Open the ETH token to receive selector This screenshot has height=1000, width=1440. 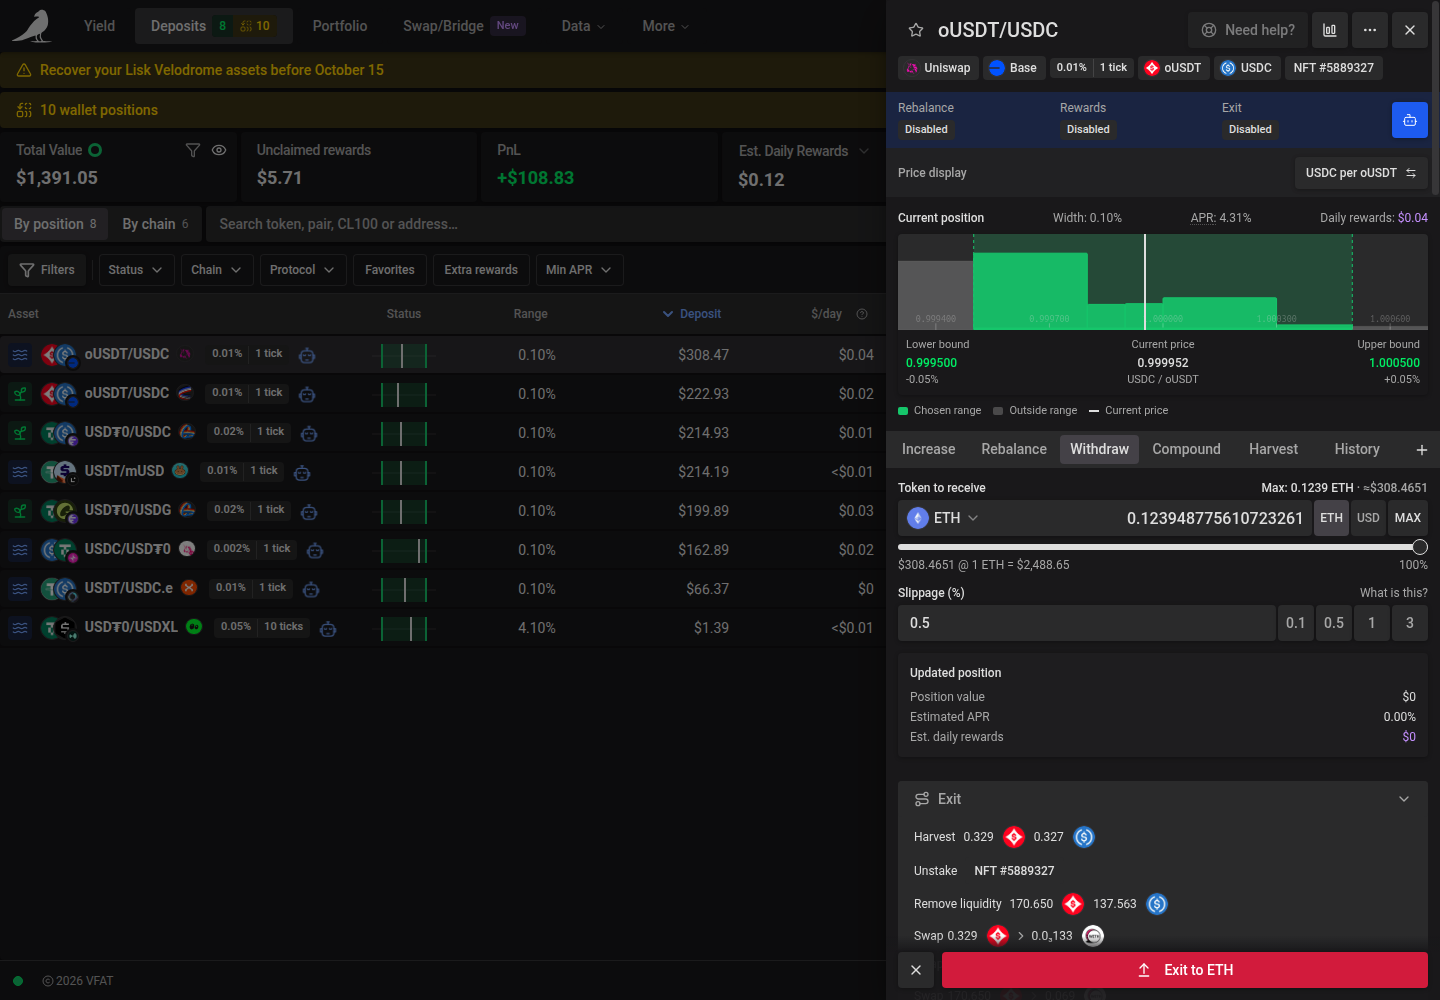coord(942,518)
